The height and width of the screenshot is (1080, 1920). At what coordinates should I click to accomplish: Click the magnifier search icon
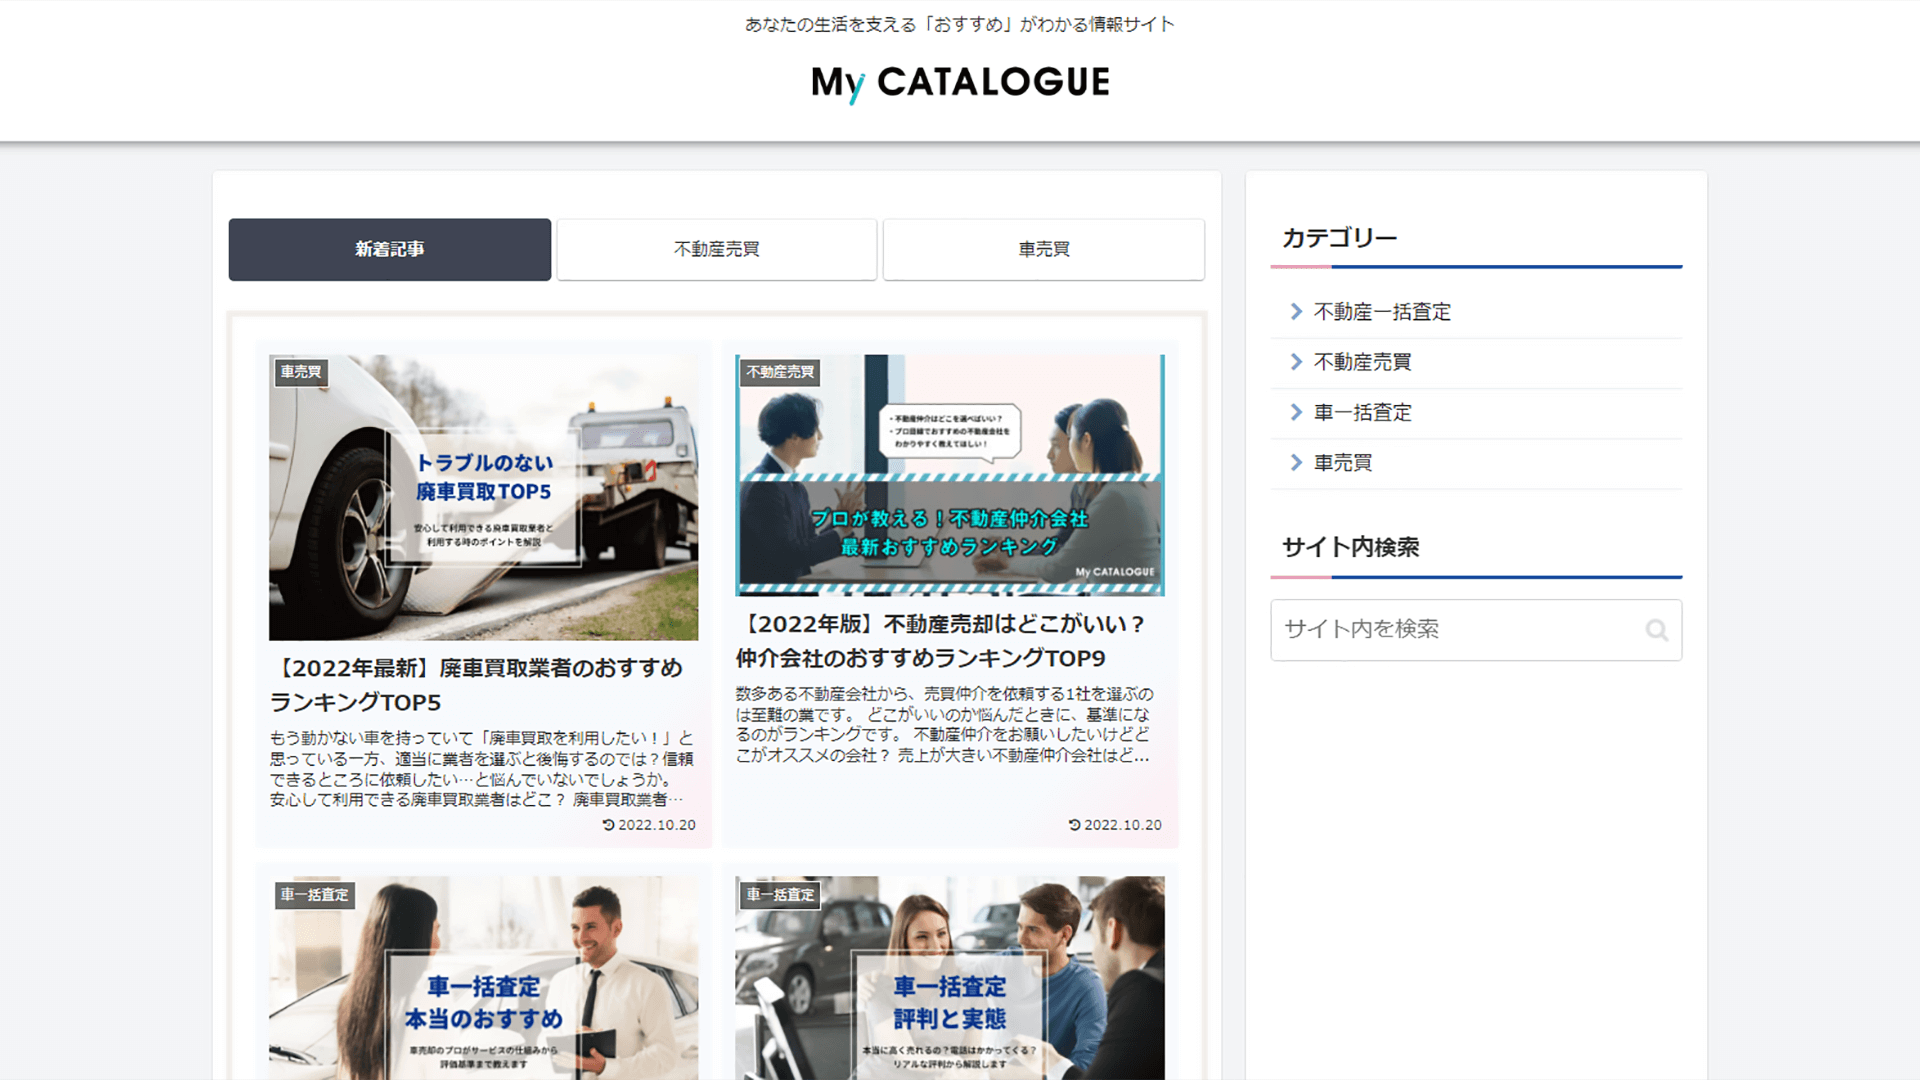1656,630
